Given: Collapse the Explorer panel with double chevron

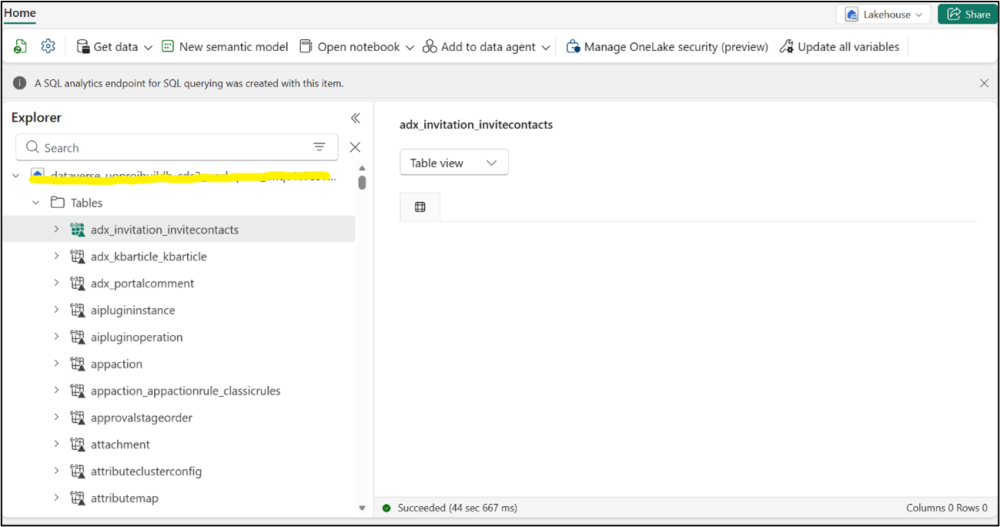Looking at the screenshot, I should coord(355,118).
